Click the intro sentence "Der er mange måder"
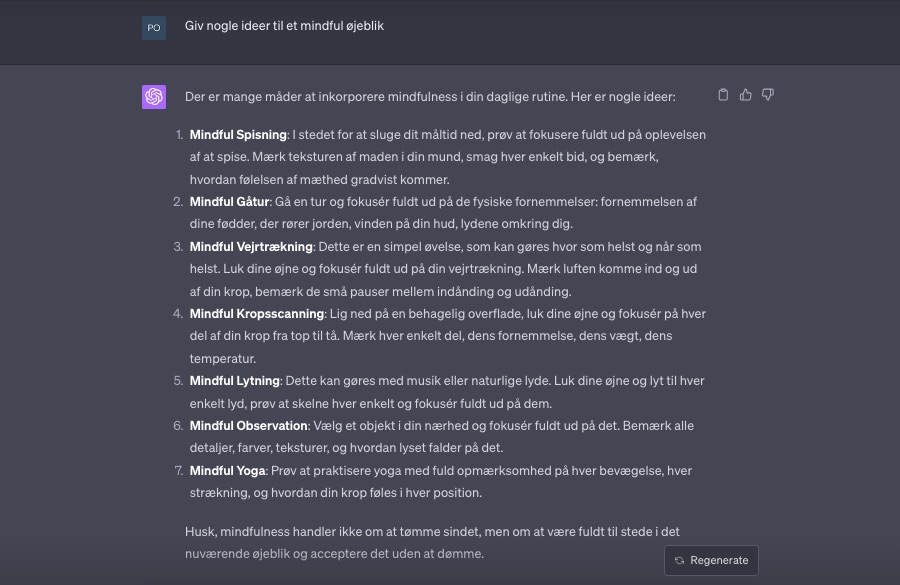 (x=430, y=97)
